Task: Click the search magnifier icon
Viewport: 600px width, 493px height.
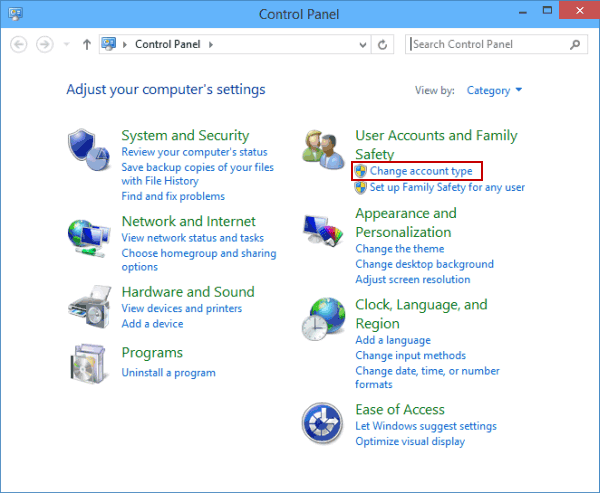Action: [574, 45]
